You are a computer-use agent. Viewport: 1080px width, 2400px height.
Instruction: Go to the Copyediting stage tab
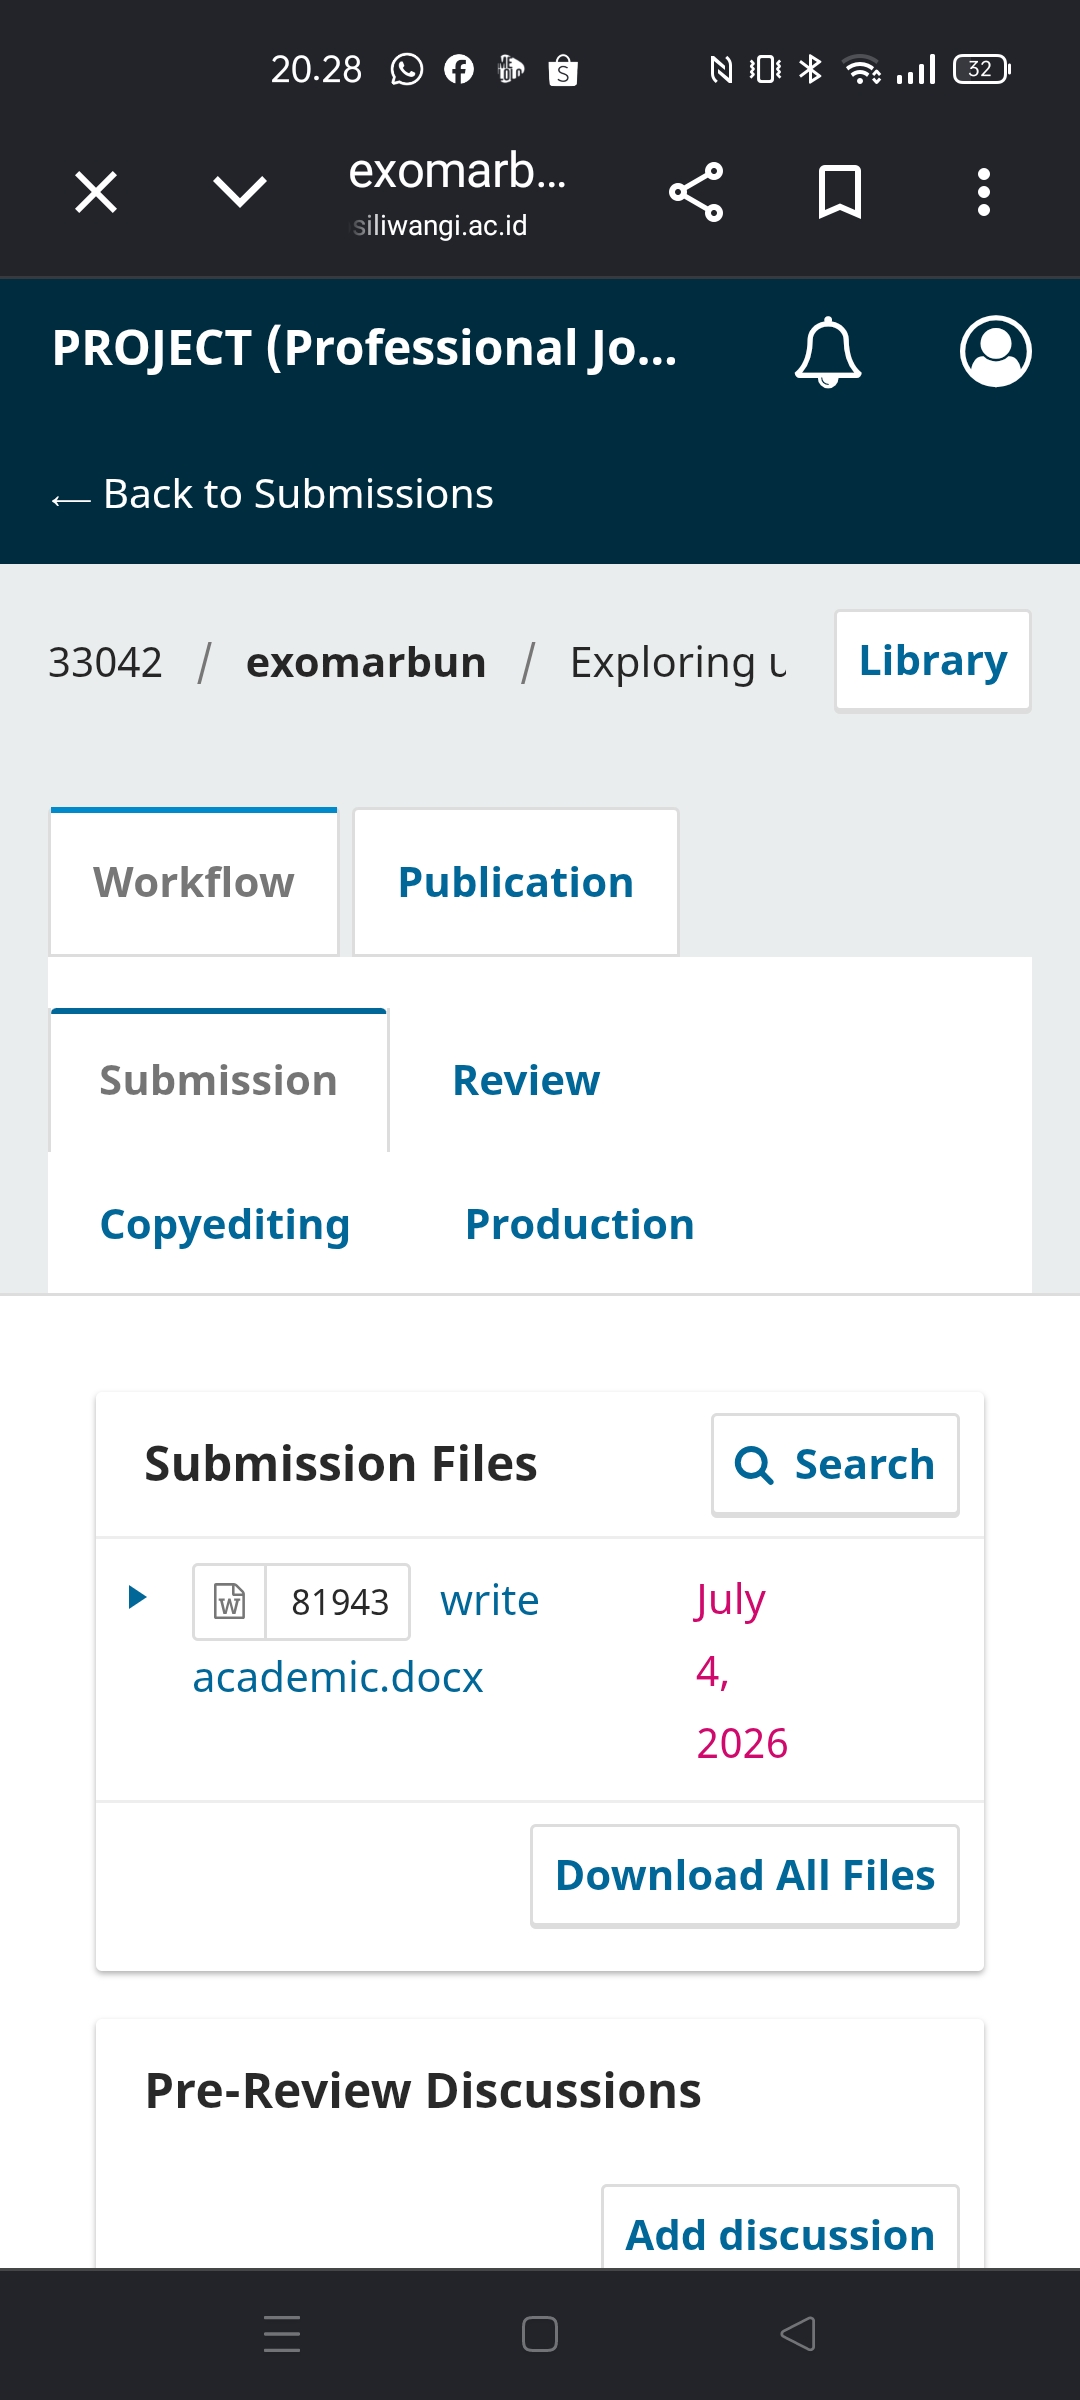pyautogui.click(x=225, y=1225)
